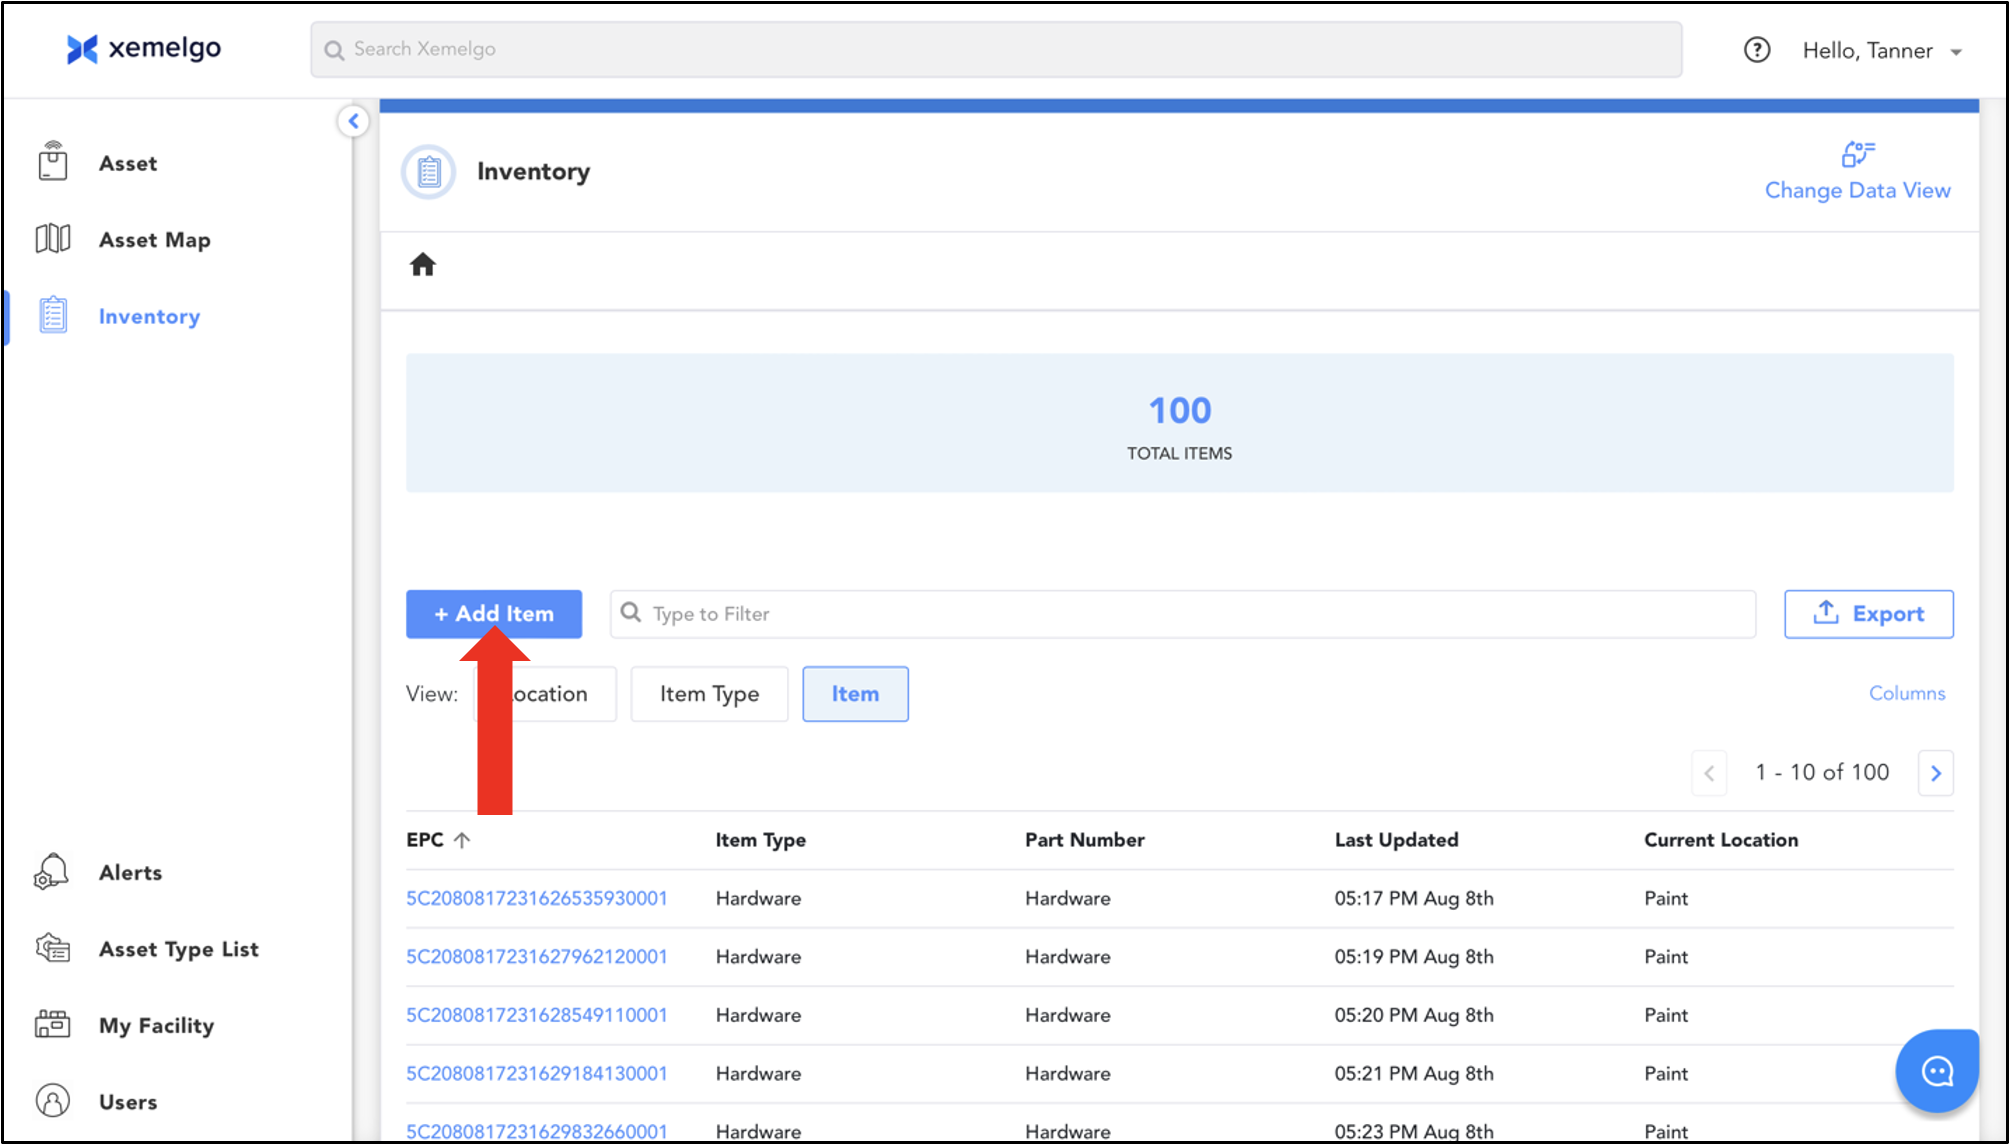Collapse the sidebar with the chevron

tap(353, 122)
